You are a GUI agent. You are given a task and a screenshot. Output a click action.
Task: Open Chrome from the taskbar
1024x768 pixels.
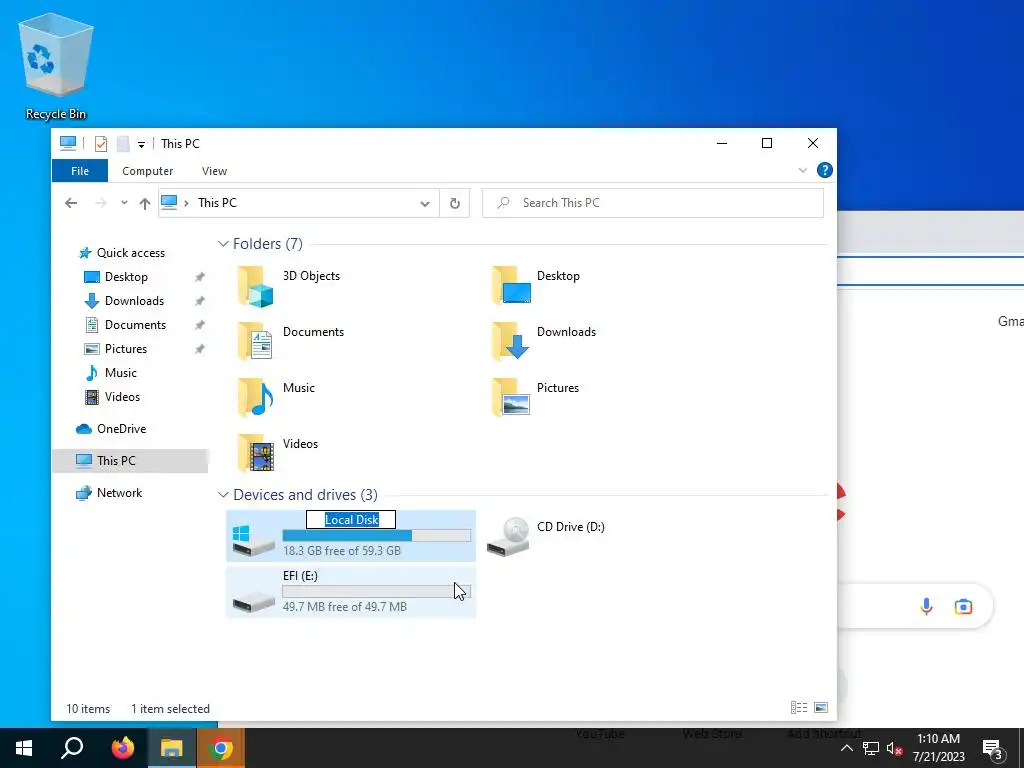click(221, 748)
